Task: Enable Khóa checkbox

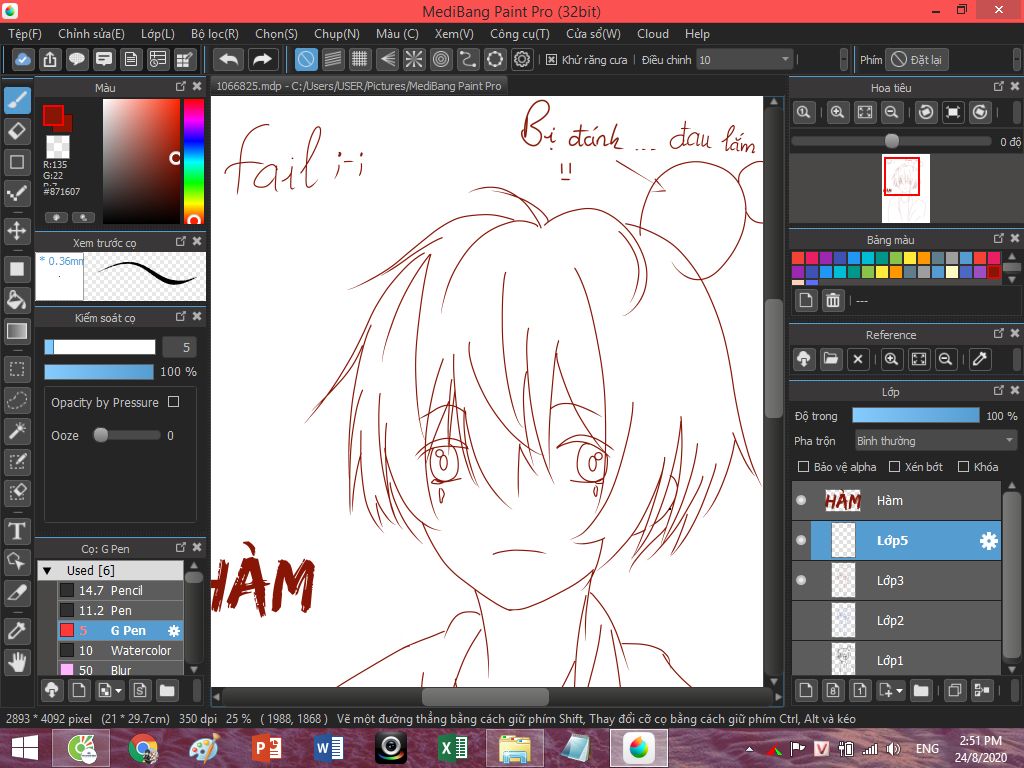Action: 963,466
